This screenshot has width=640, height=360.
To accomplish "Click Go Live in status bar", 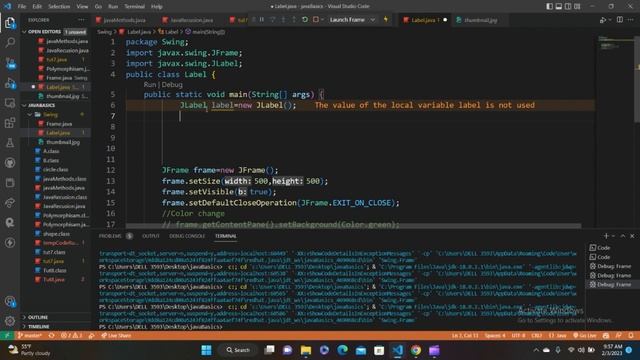I will [x=584, y=336].
